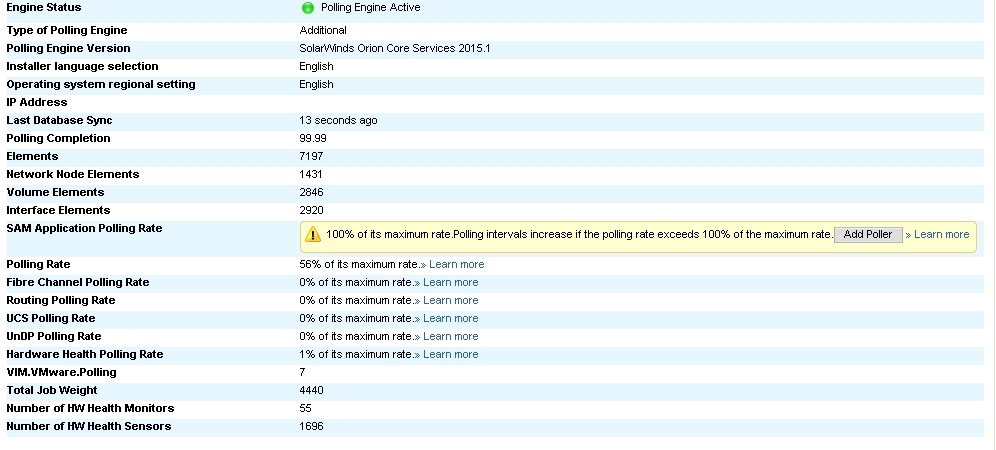This screenshot has width=996, height=450.
Task: Select '56% of its maximum rate' text
Action: point(359,264)
